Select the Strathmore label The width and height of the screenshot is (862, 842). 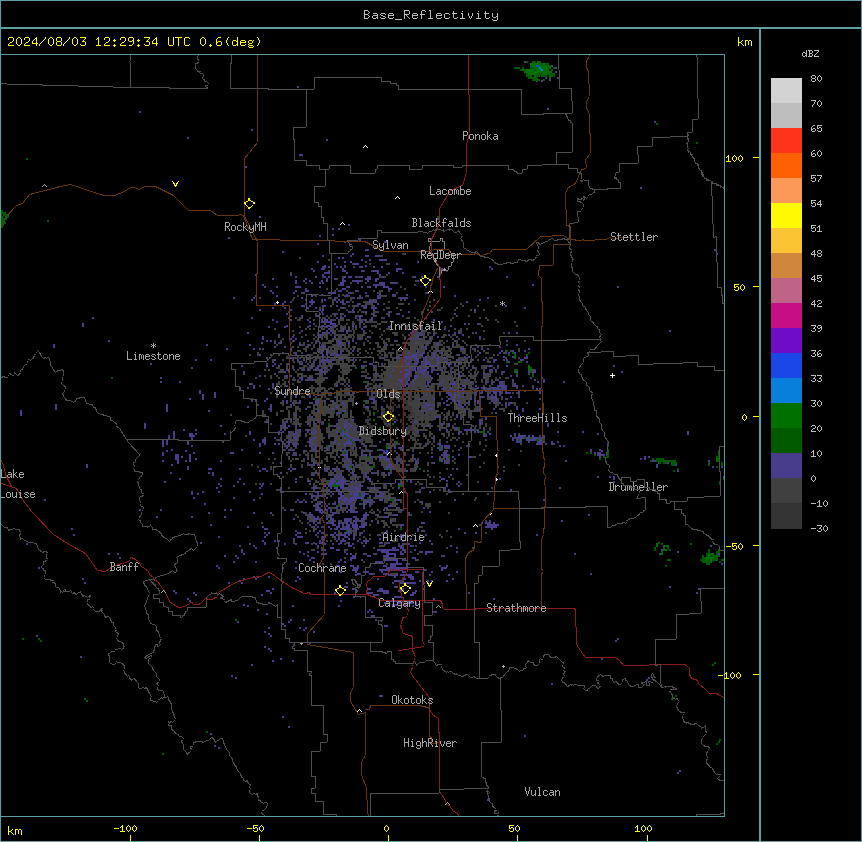516,608
